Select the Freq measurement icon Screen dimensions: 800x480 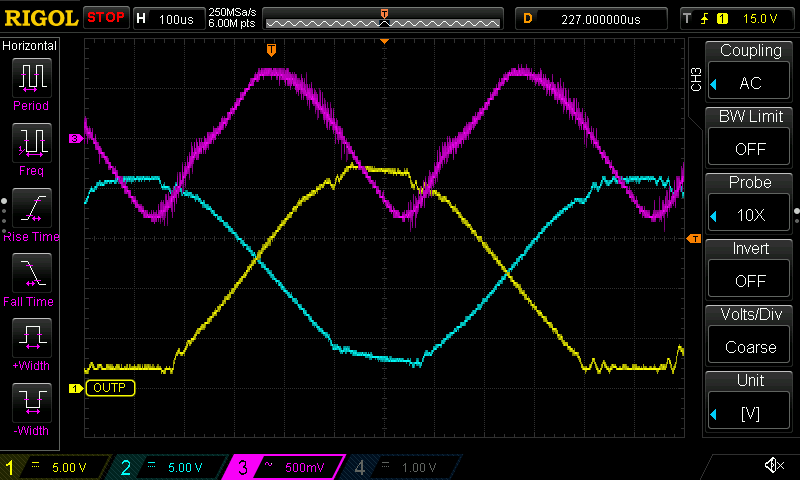30,143
